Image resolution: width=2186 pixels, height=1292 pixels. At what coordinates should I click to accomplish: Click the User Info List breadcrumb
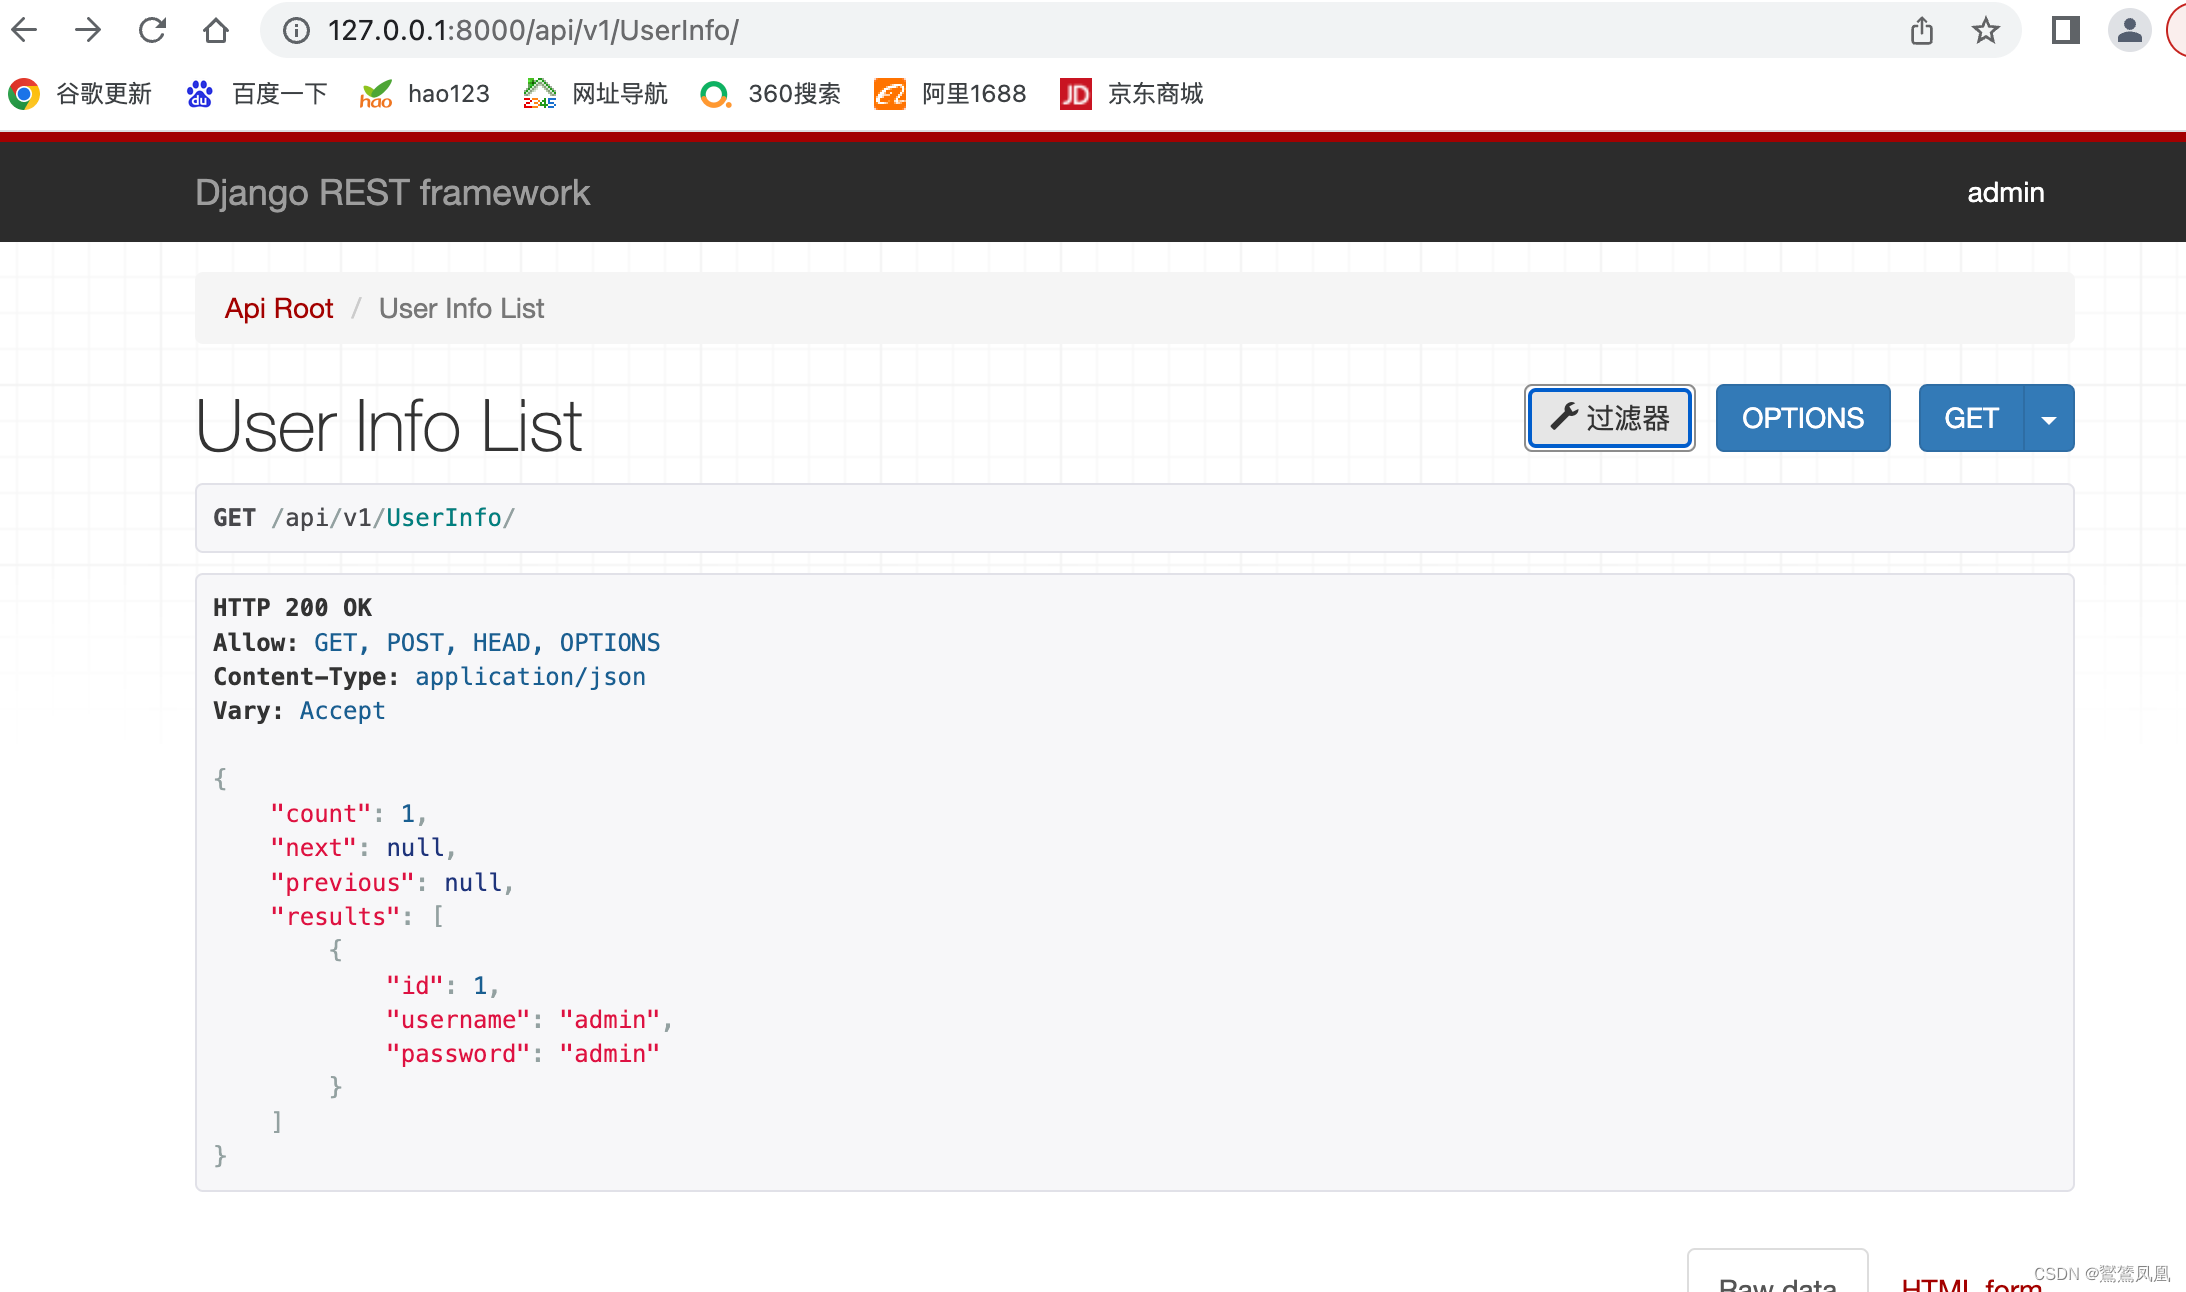461,308
